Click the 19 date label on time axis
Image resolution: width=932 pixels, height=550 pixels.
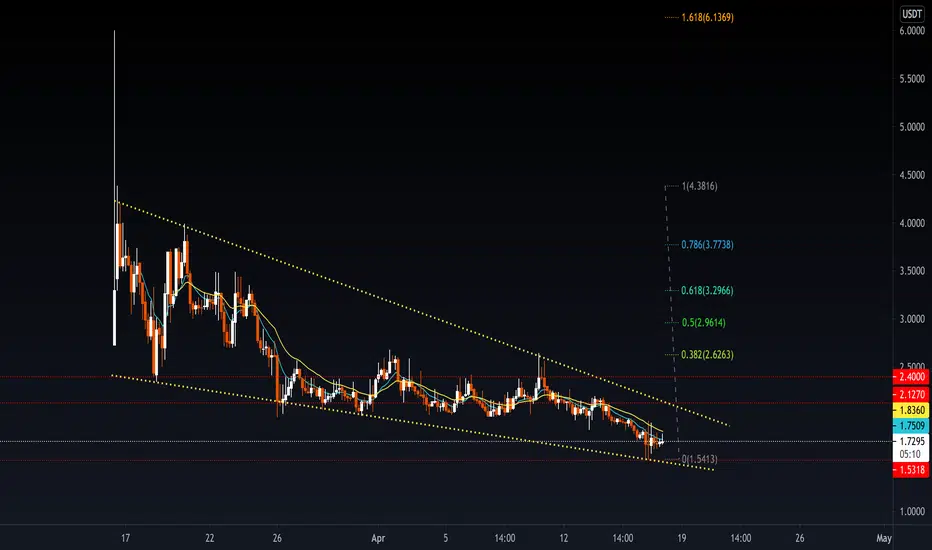681,538
